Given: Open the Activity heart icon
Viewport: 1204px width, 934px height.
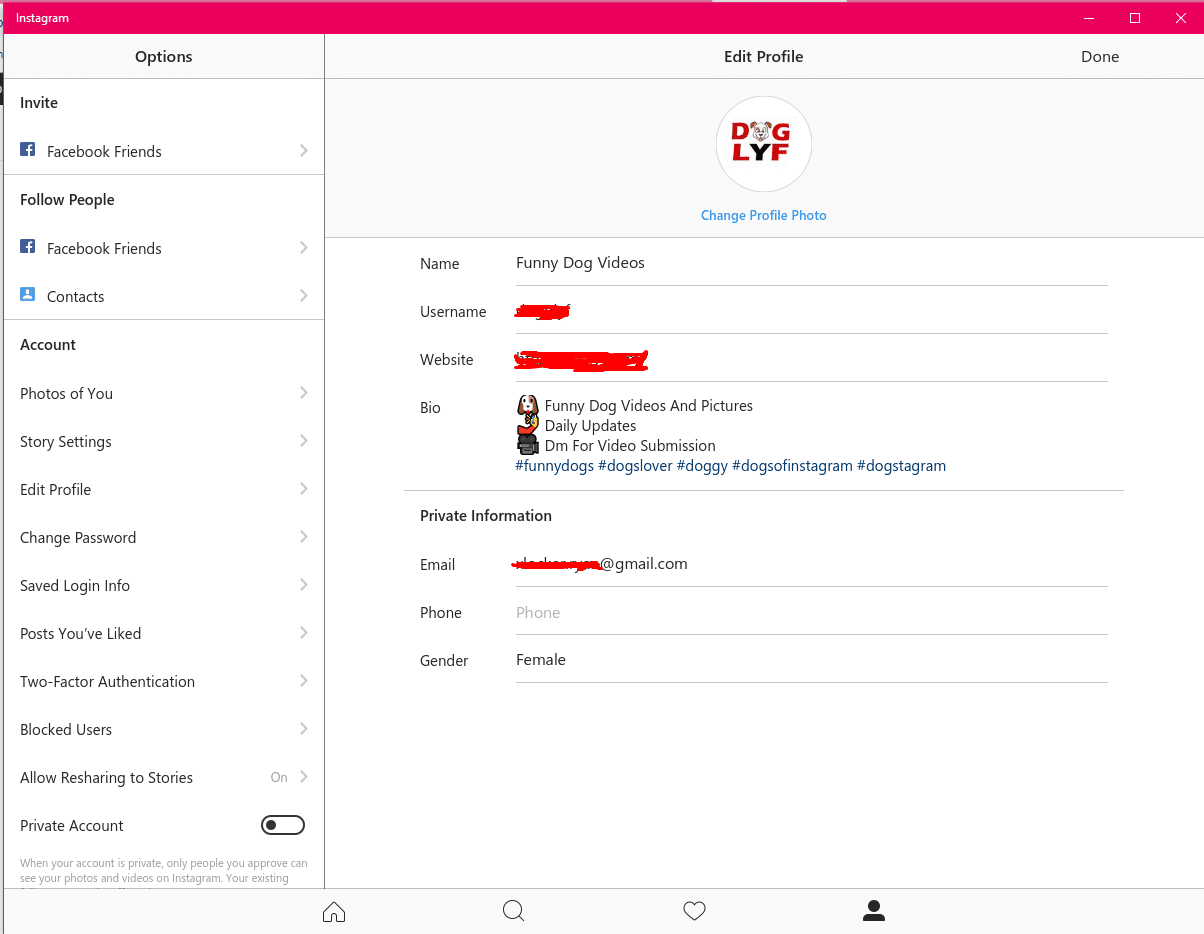Looking at the screenshot, I should click(694, 911).
